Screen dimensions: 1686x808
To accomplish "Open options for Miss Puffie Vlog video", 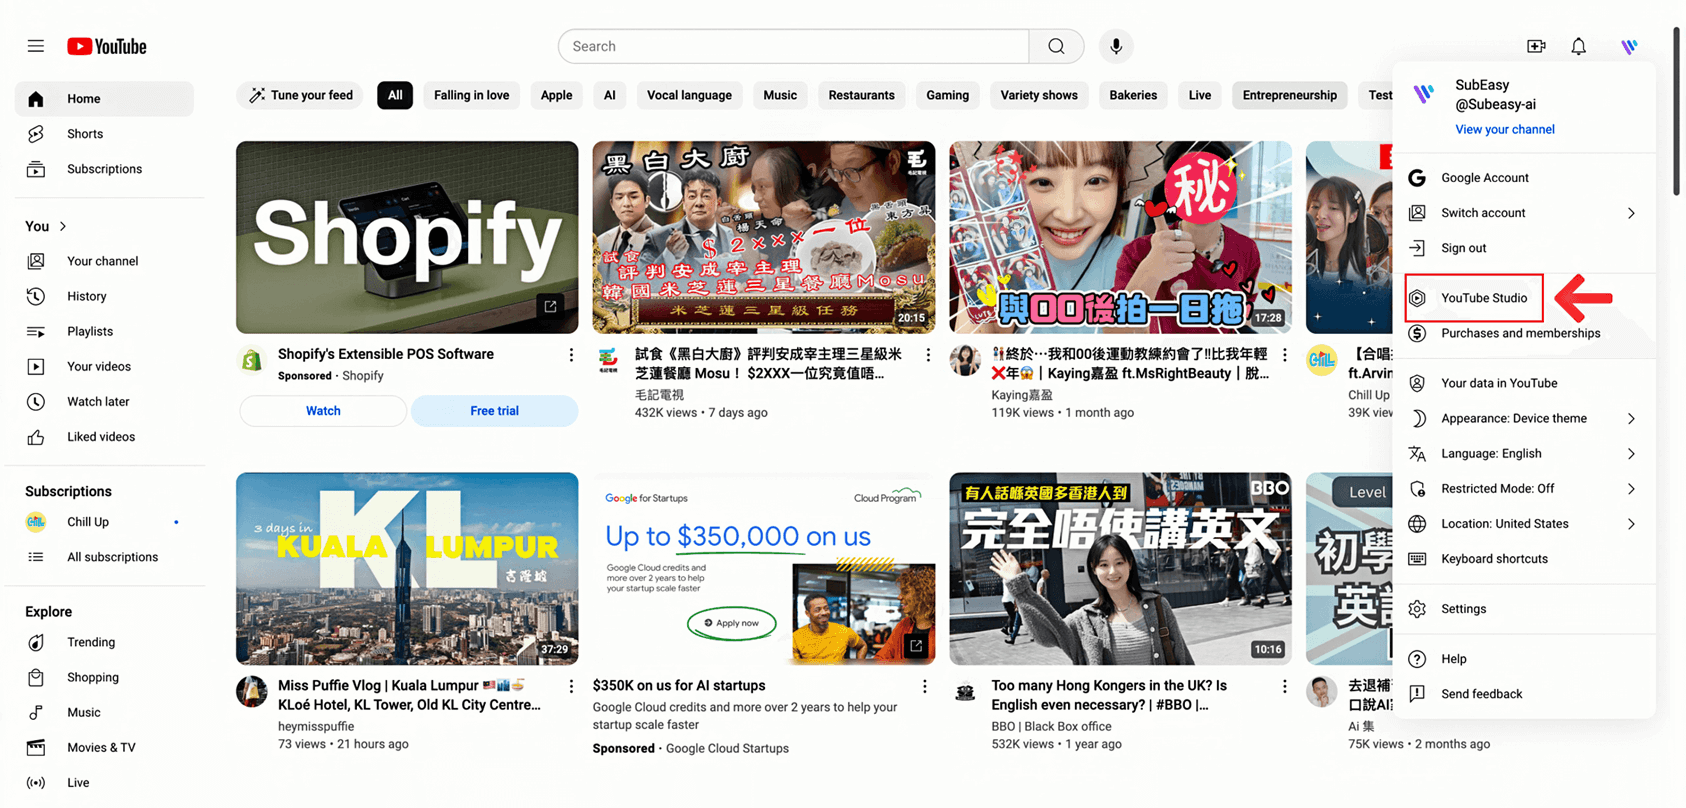I will pyautogui.click(x=571, y=686).
